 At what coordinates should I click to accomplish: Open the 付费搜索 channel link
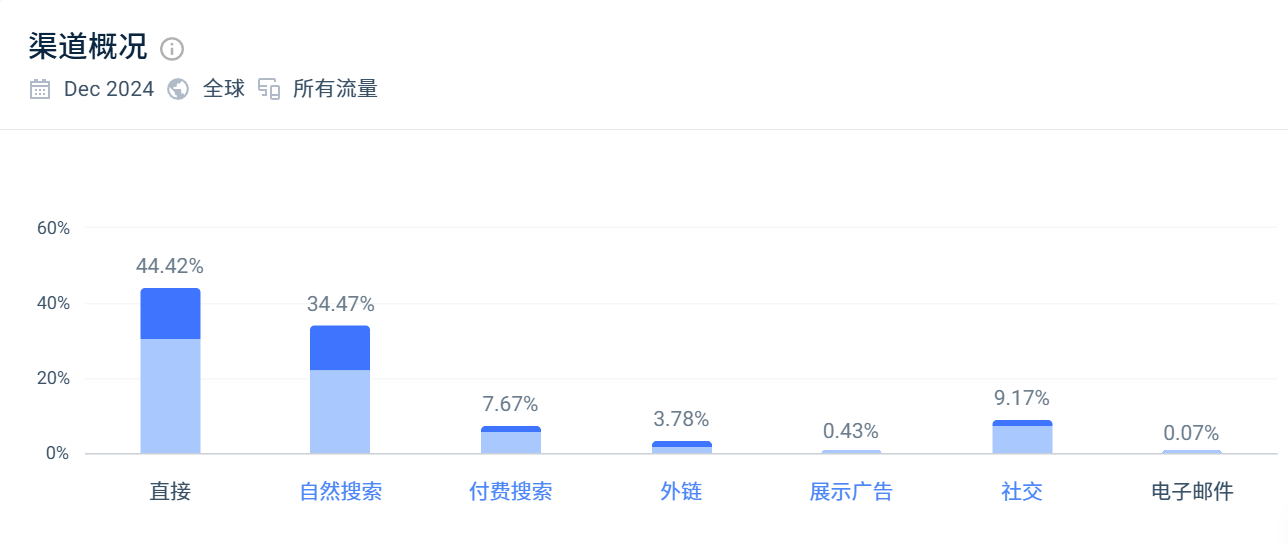click(x=511, y=492)
